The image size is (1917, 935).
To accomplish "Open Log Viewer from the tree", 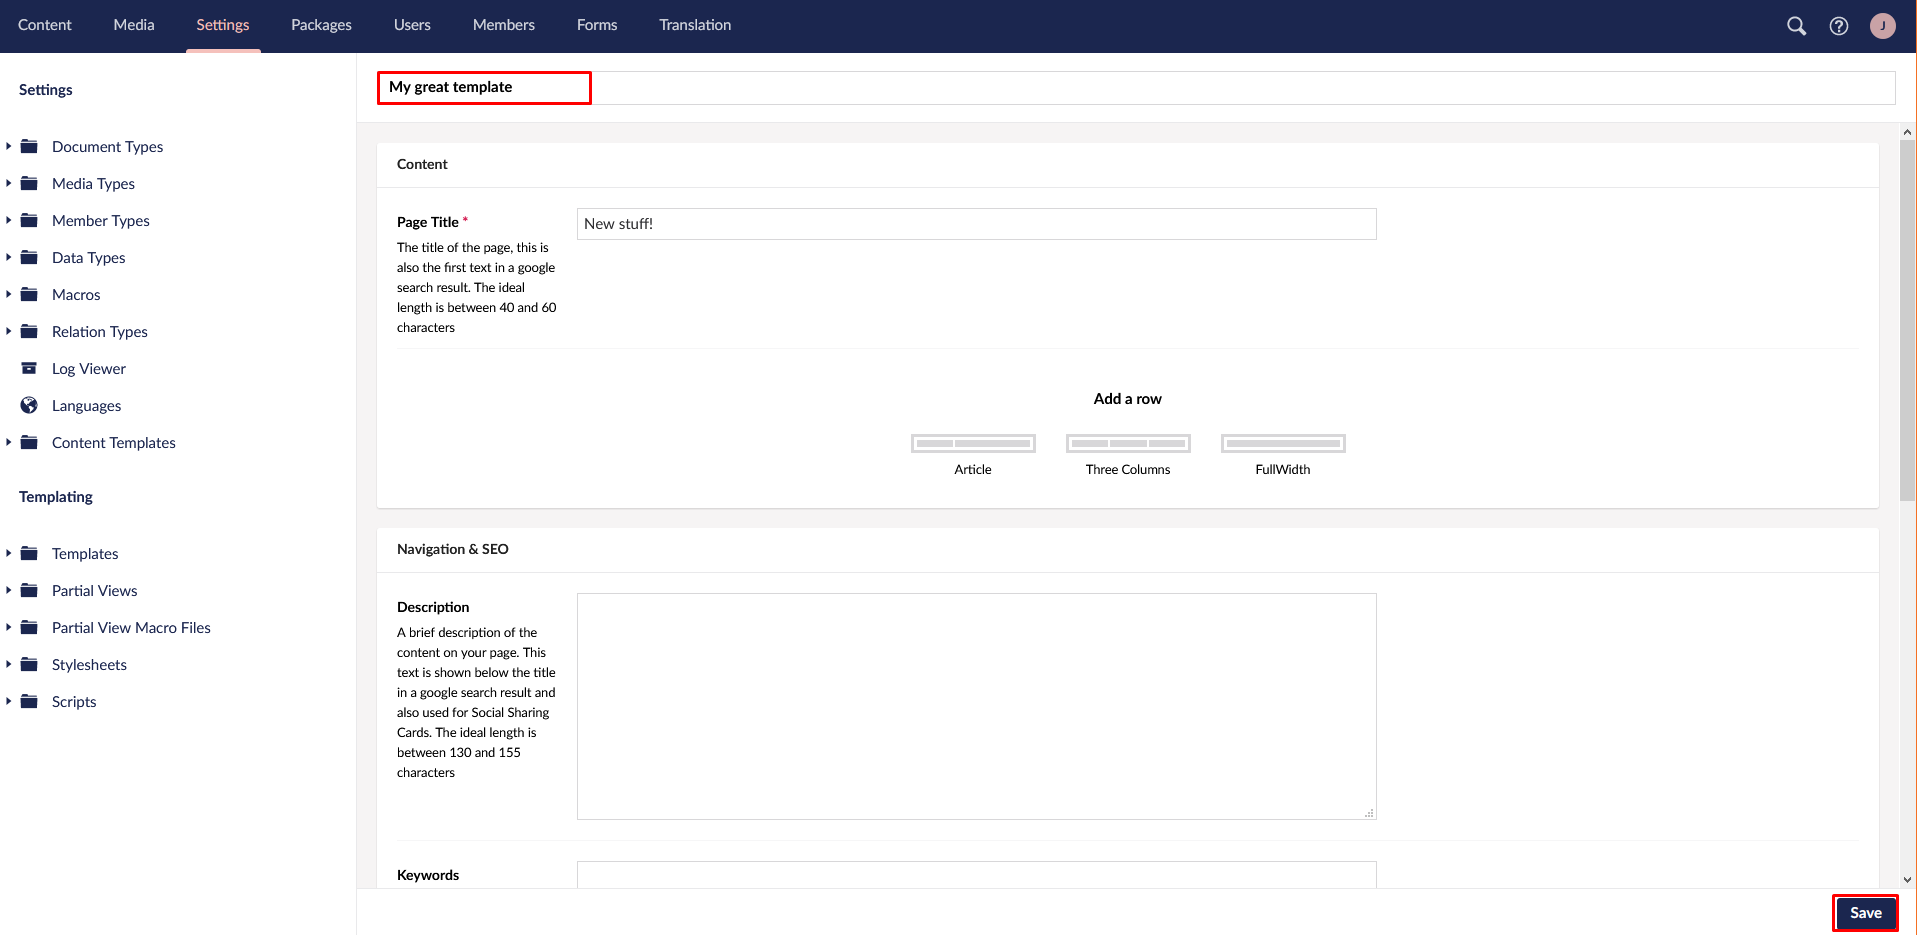I will coord(89,369).
